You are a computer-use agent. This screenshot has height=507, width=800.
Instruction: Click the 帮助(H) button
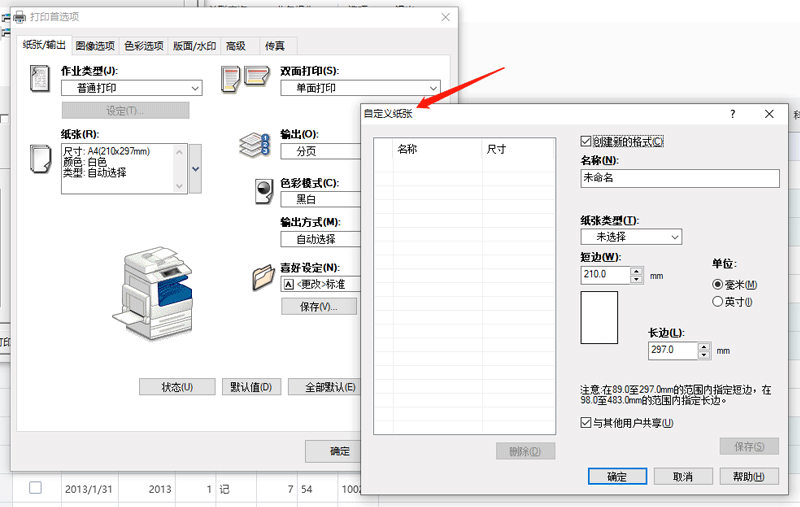749,476
